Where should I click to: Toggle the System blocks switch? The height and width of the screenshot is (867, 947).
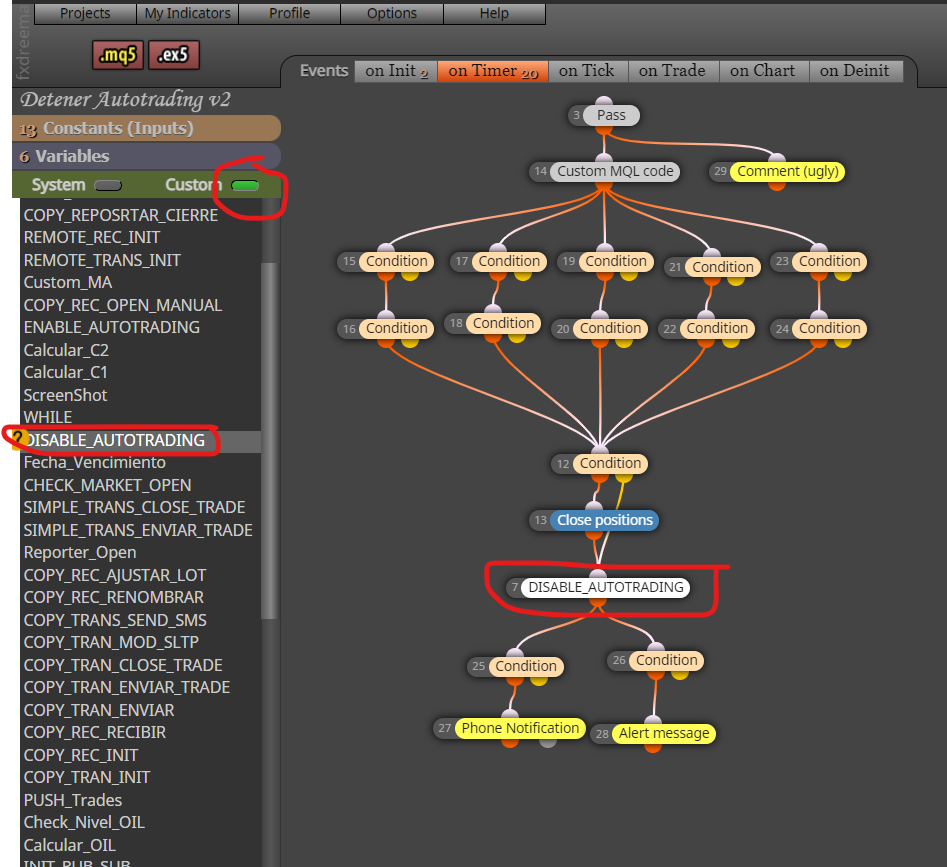pos(108,185)
